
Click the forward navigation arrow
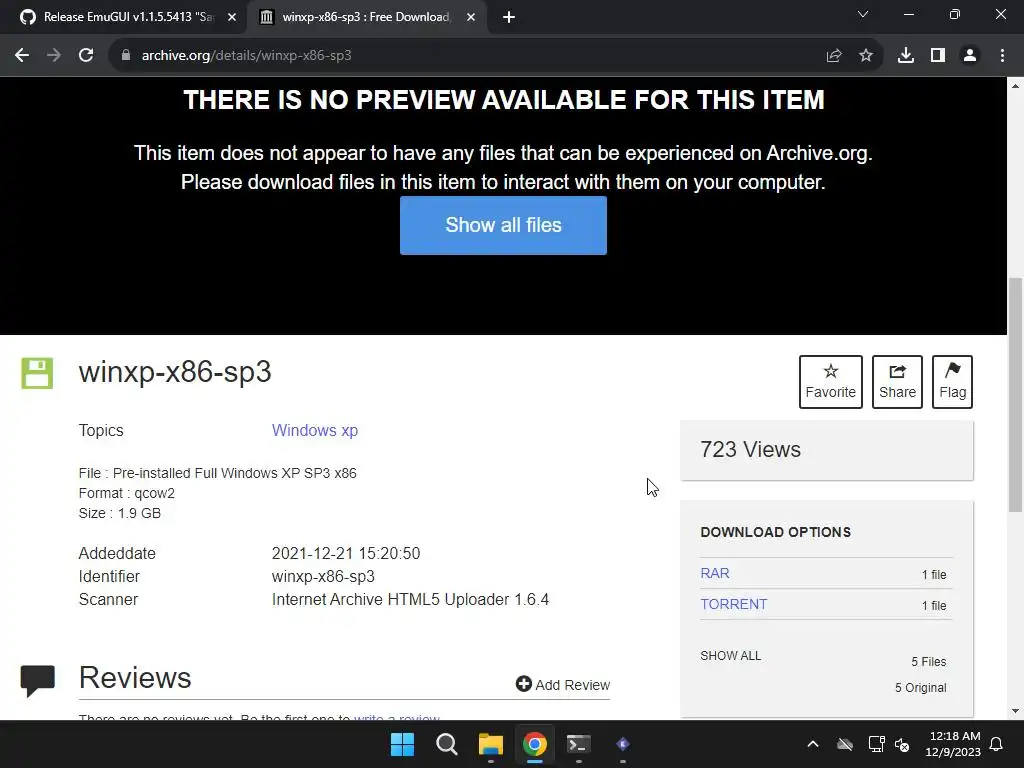(x=54, y=56)
